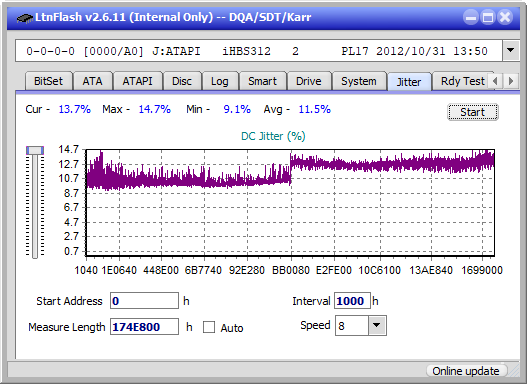
Task: Open the Speed dropdown list
Action: click(377, 325)
